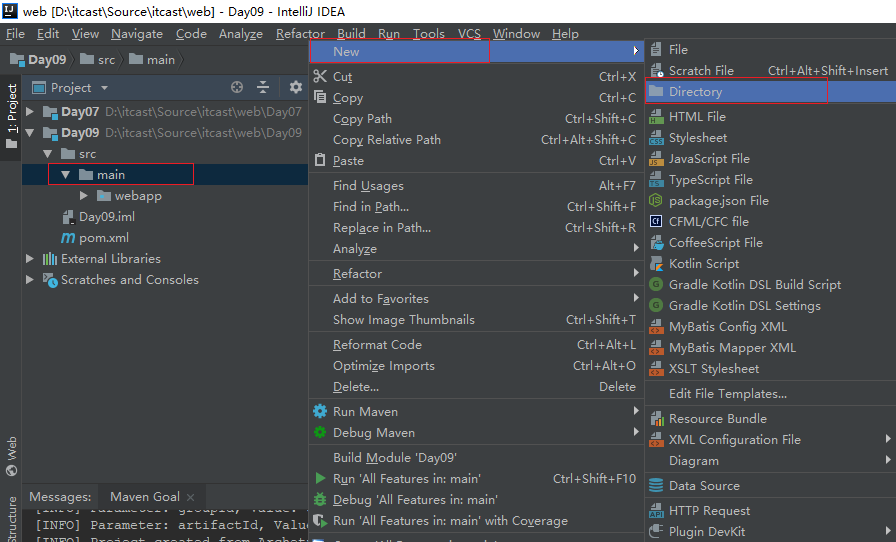Image resolution: width=896 pixels, height=542 pixels.
Task: Expand the webapp folder arrow
Action: pyautogui.click(x=84, y=196)
